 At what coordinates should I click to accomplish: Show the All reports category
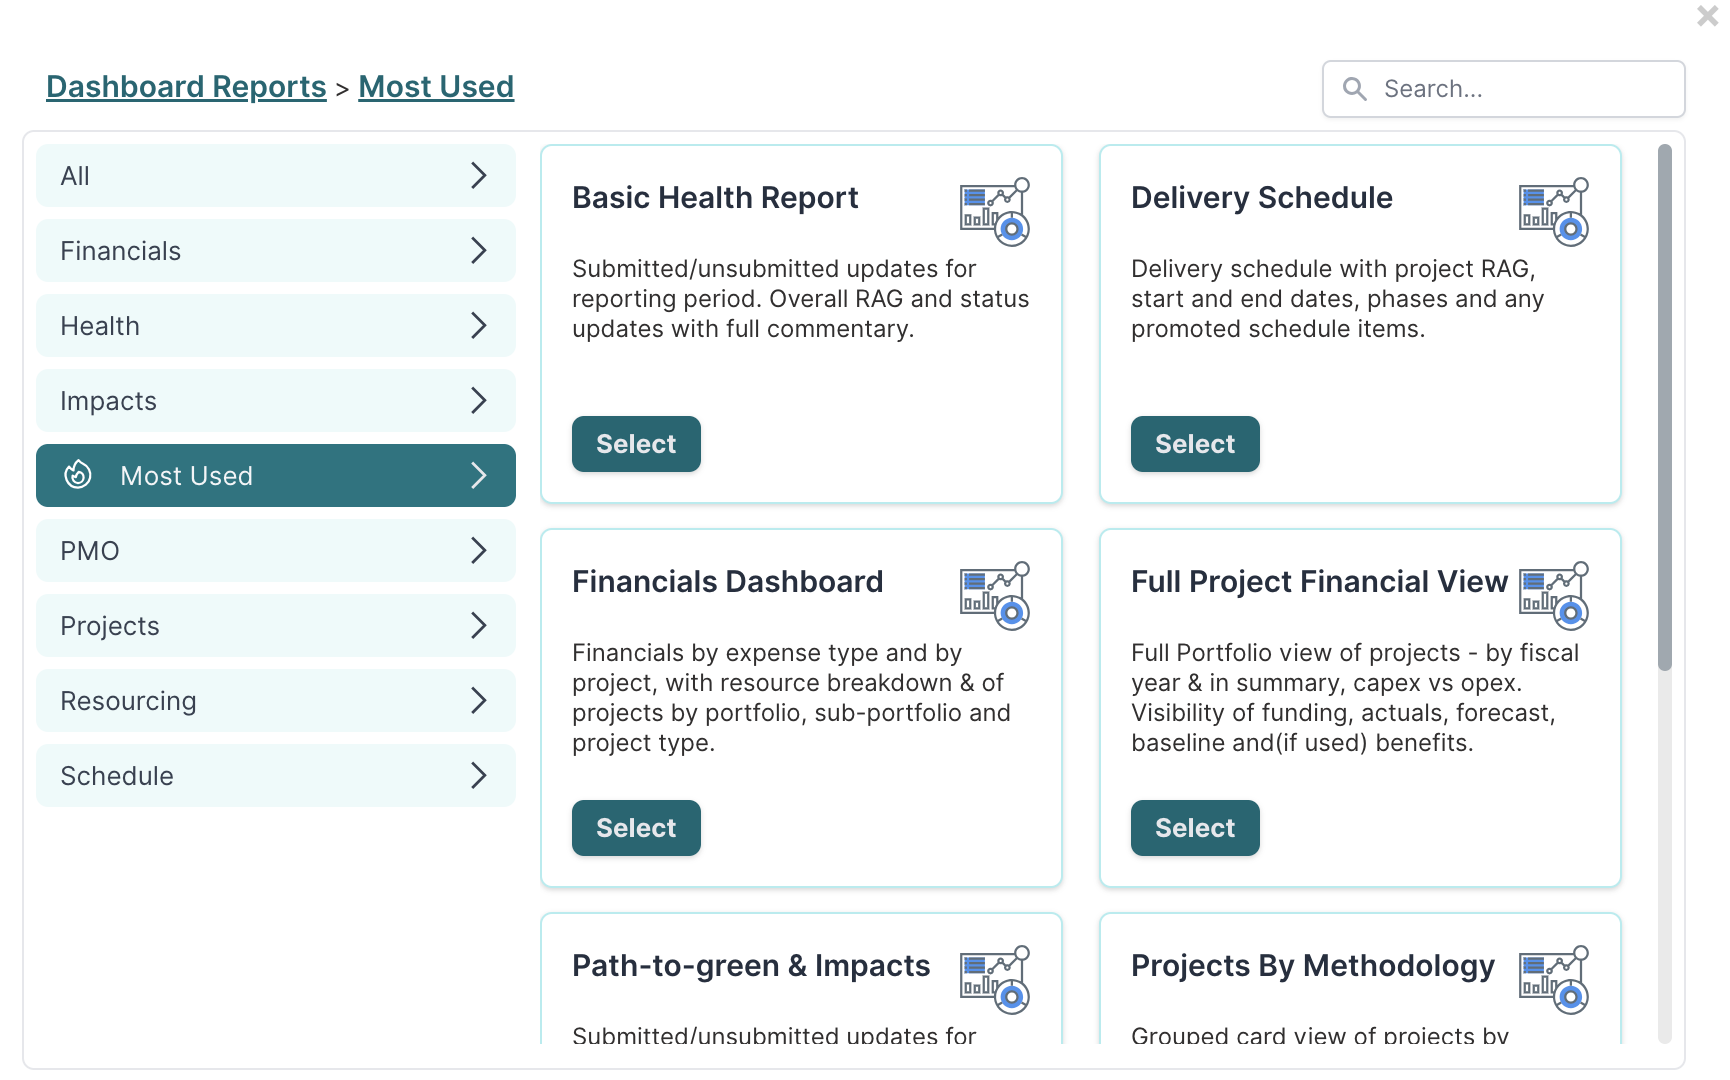[x=276, y=175]
